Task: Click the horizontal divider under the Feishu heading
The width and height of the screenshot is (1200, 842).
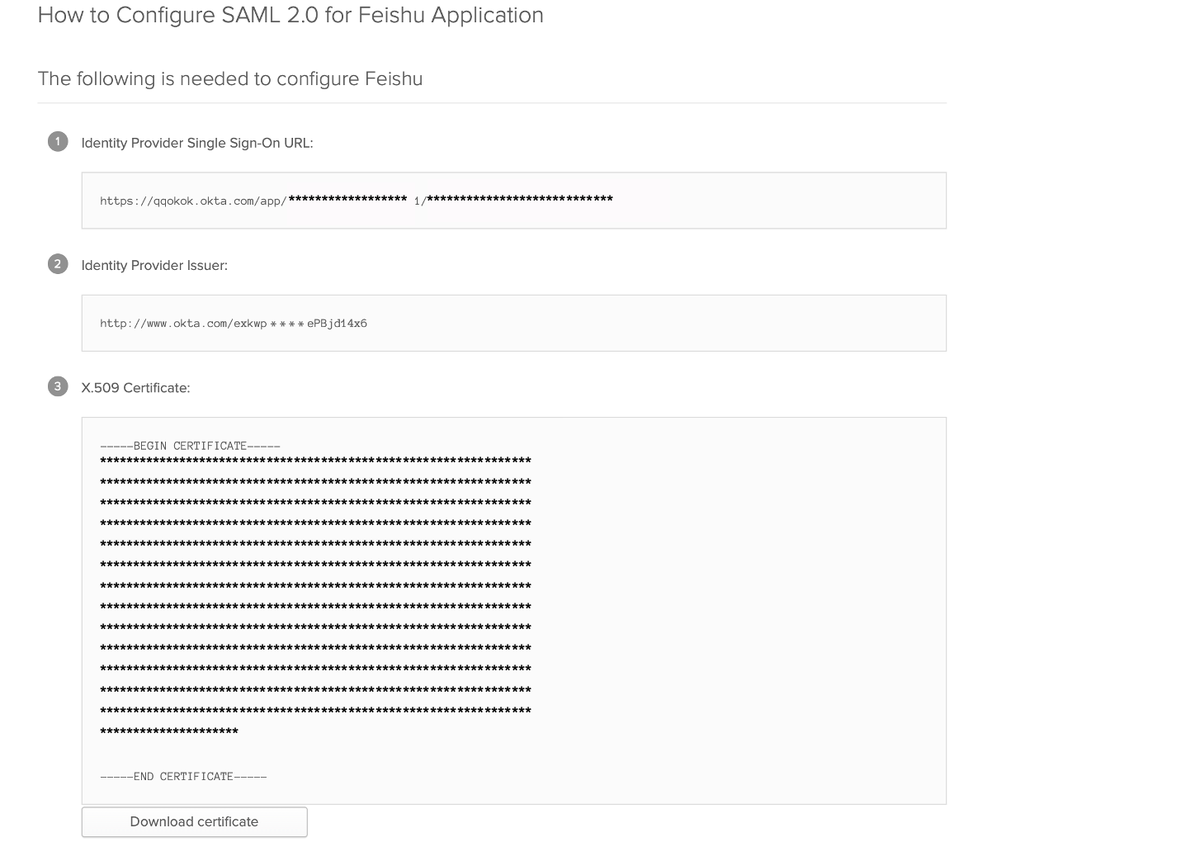Action: click(x=490, y=103)
